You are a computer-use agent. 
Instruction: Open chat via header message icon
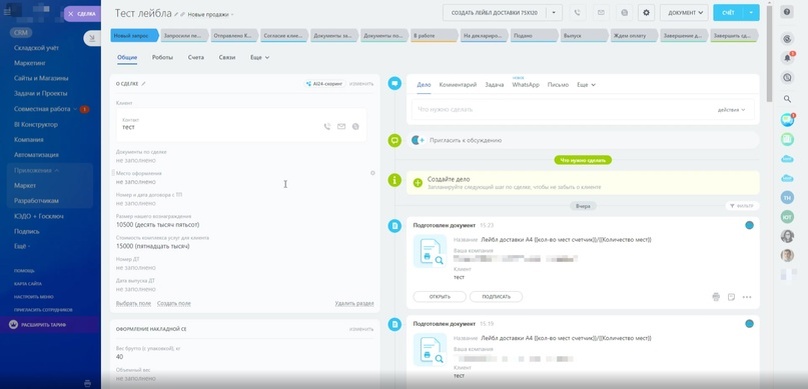(625, 12)
